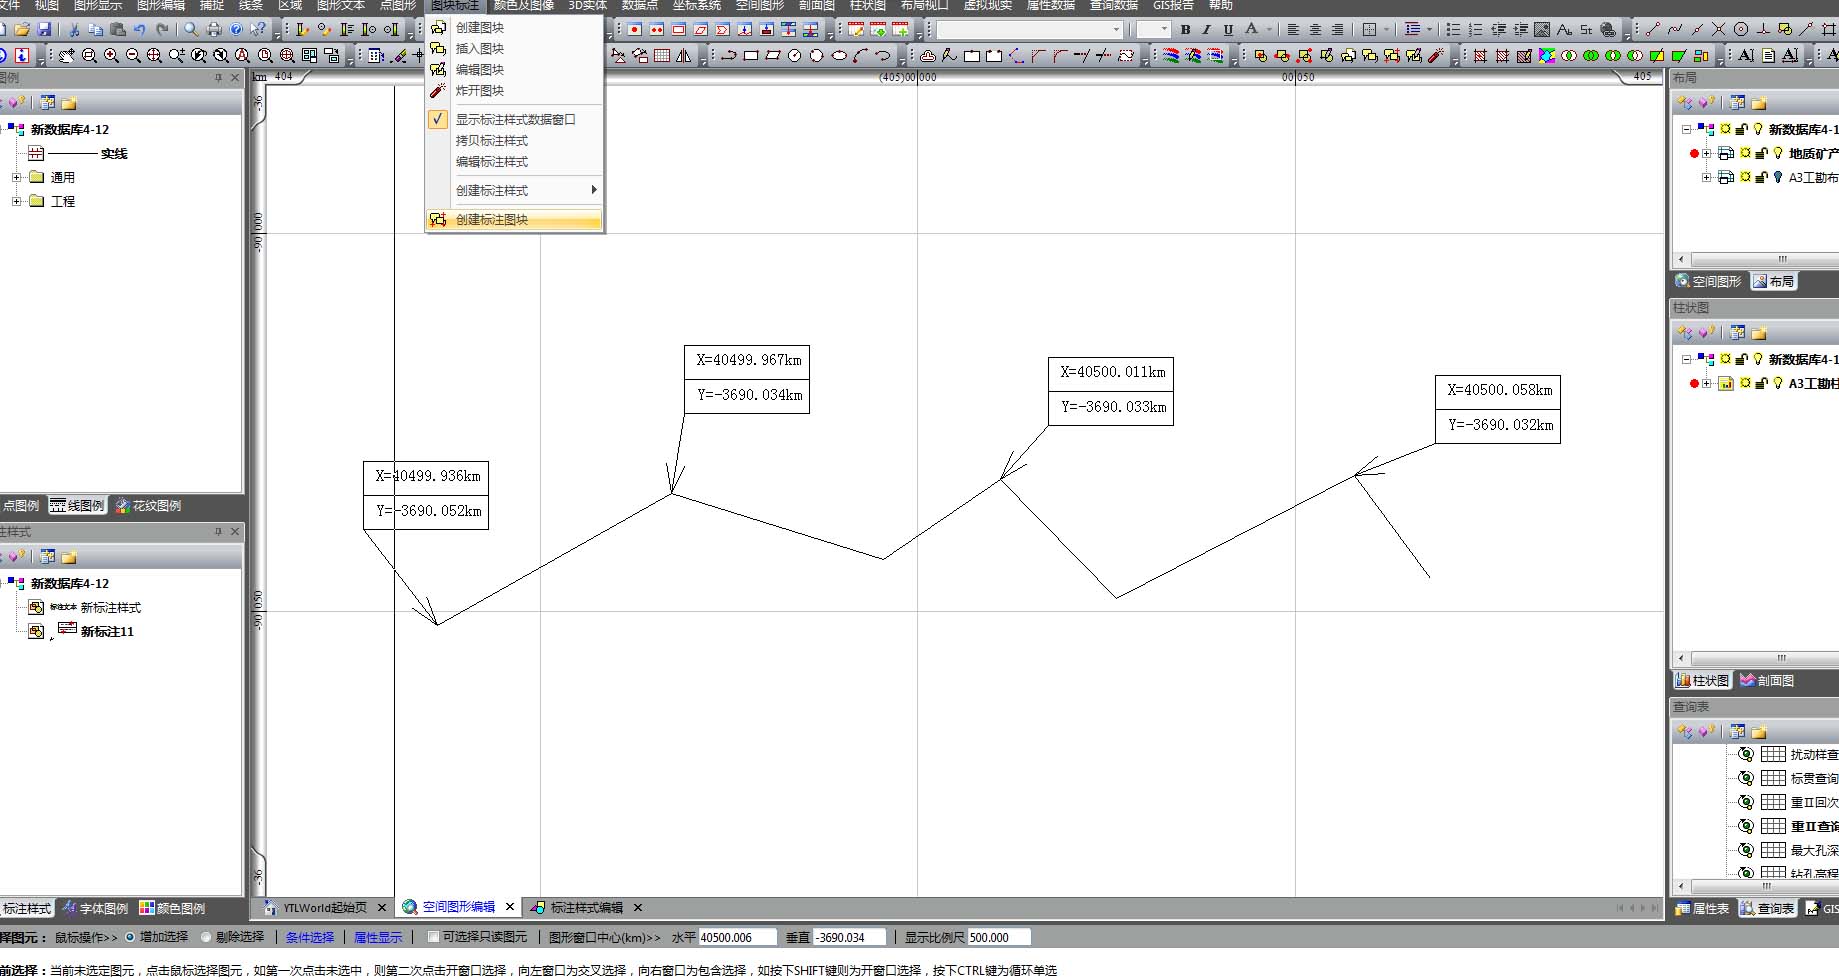Click the zoom-in magnifier with plus sign
Viewport: 1839px width, 980px height.
pyautogui.click(x=111, y=56)
